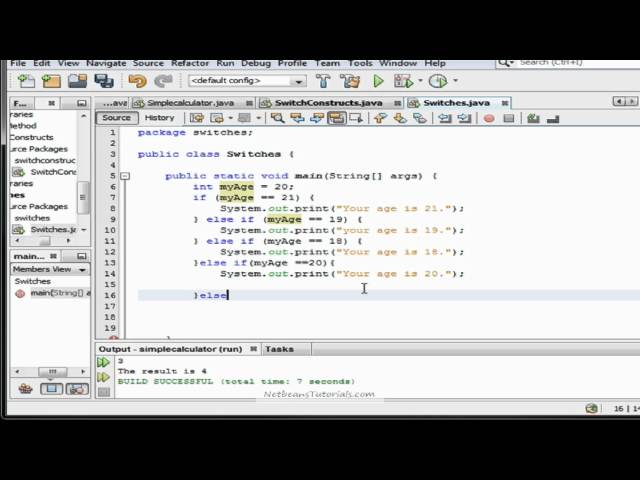Minimize the Projects panel via its window icon

coord(82,103)
